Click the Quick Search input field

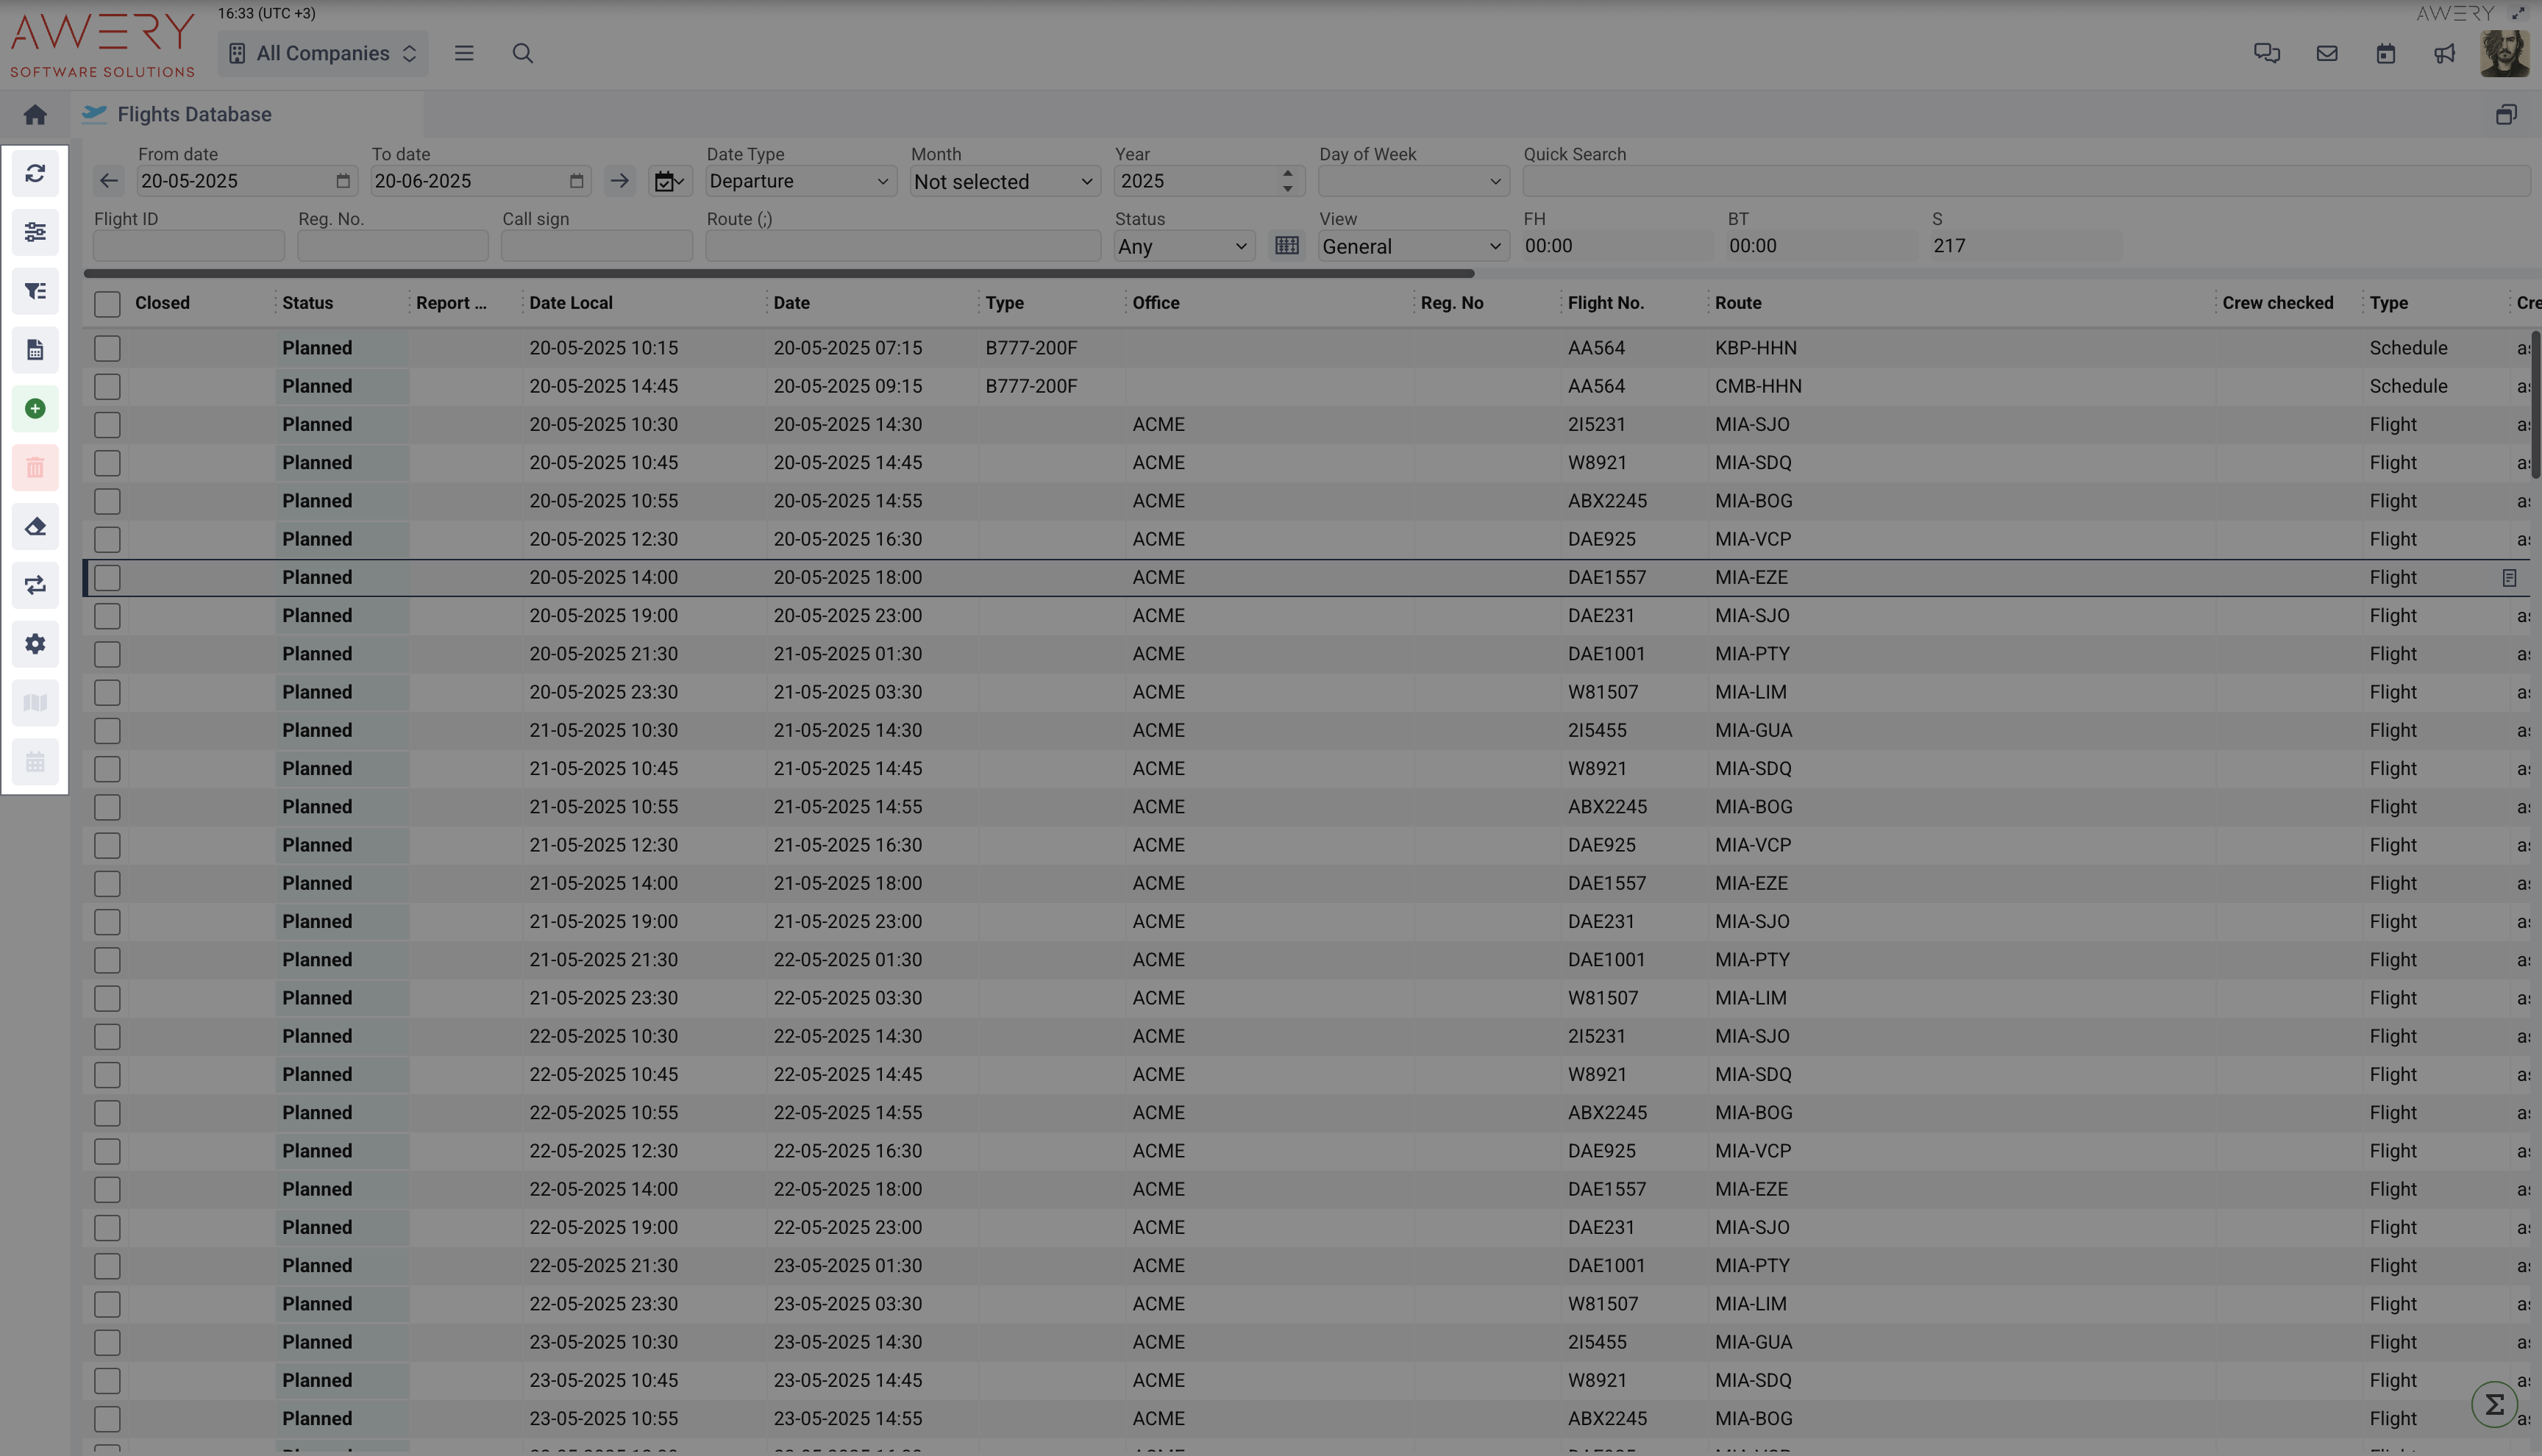click(x=2024, y=182)
